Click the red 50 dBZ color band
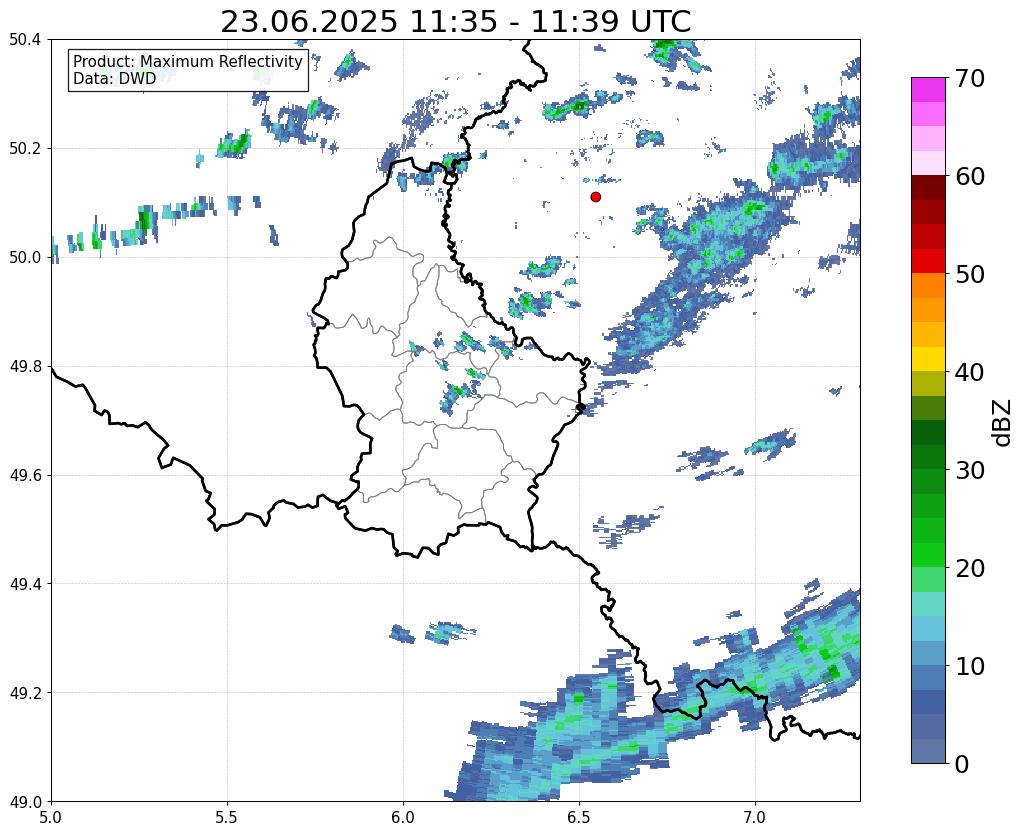 pyautogui.click(x=928, y=261)
